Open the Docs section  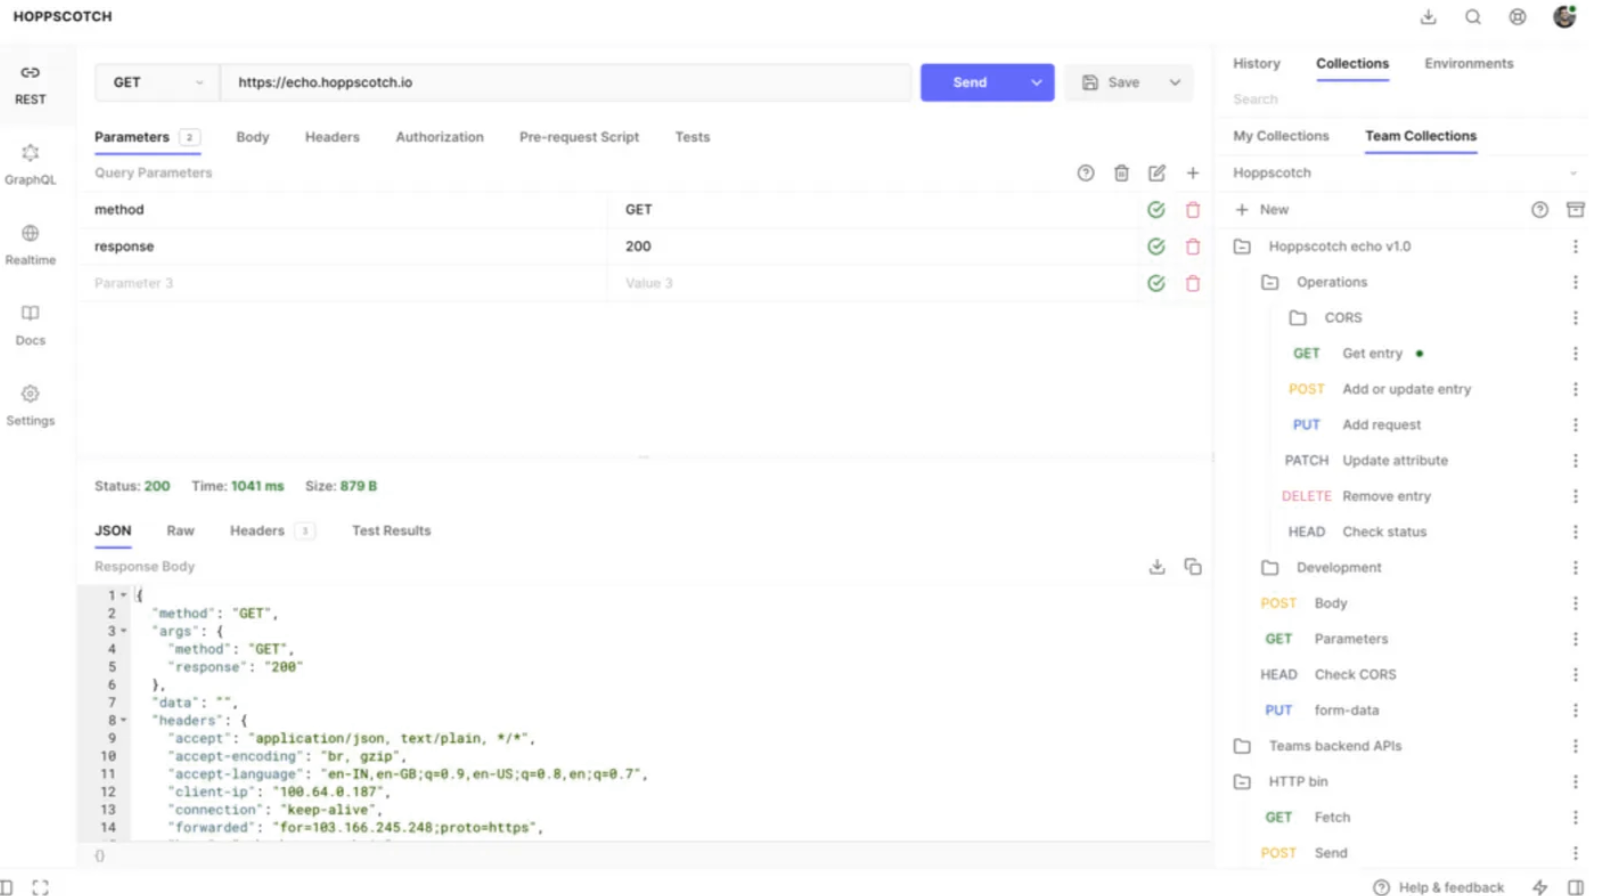[30, 326]
